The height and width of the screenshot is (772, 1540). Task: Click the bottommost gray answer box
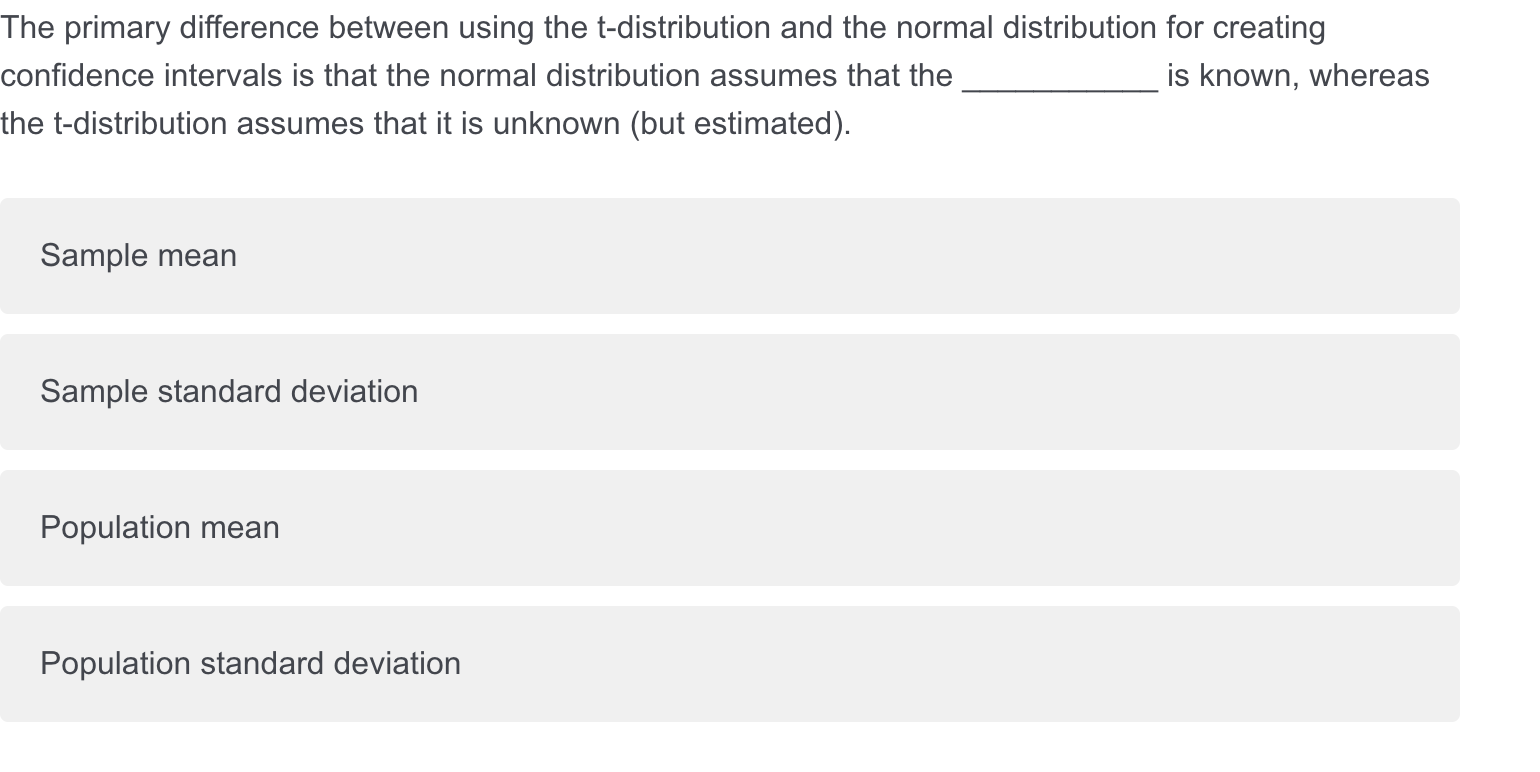[730, 663]
